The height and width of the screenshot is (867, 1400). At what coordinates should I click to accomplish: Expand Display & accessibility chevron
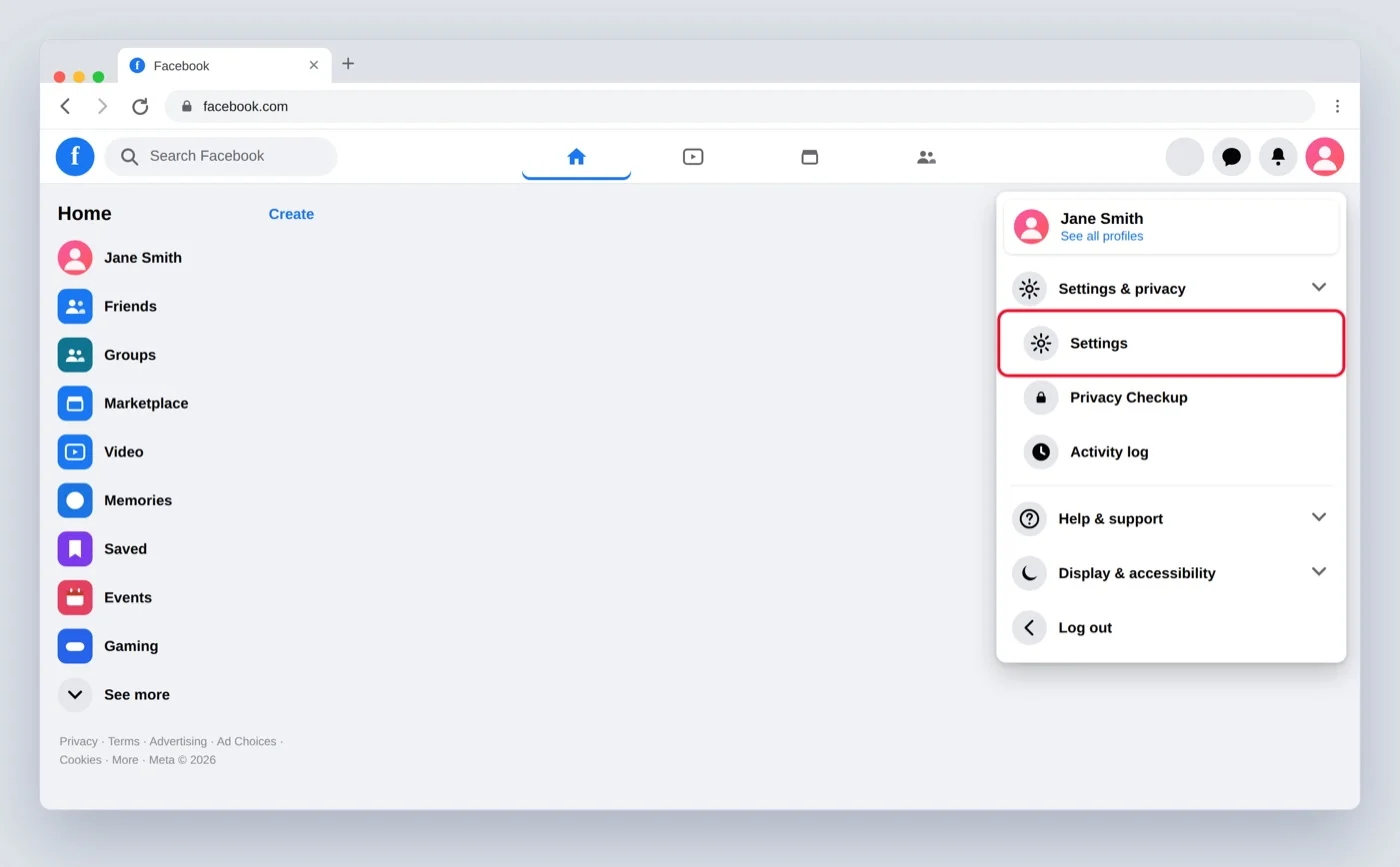tap(1319, 571)
